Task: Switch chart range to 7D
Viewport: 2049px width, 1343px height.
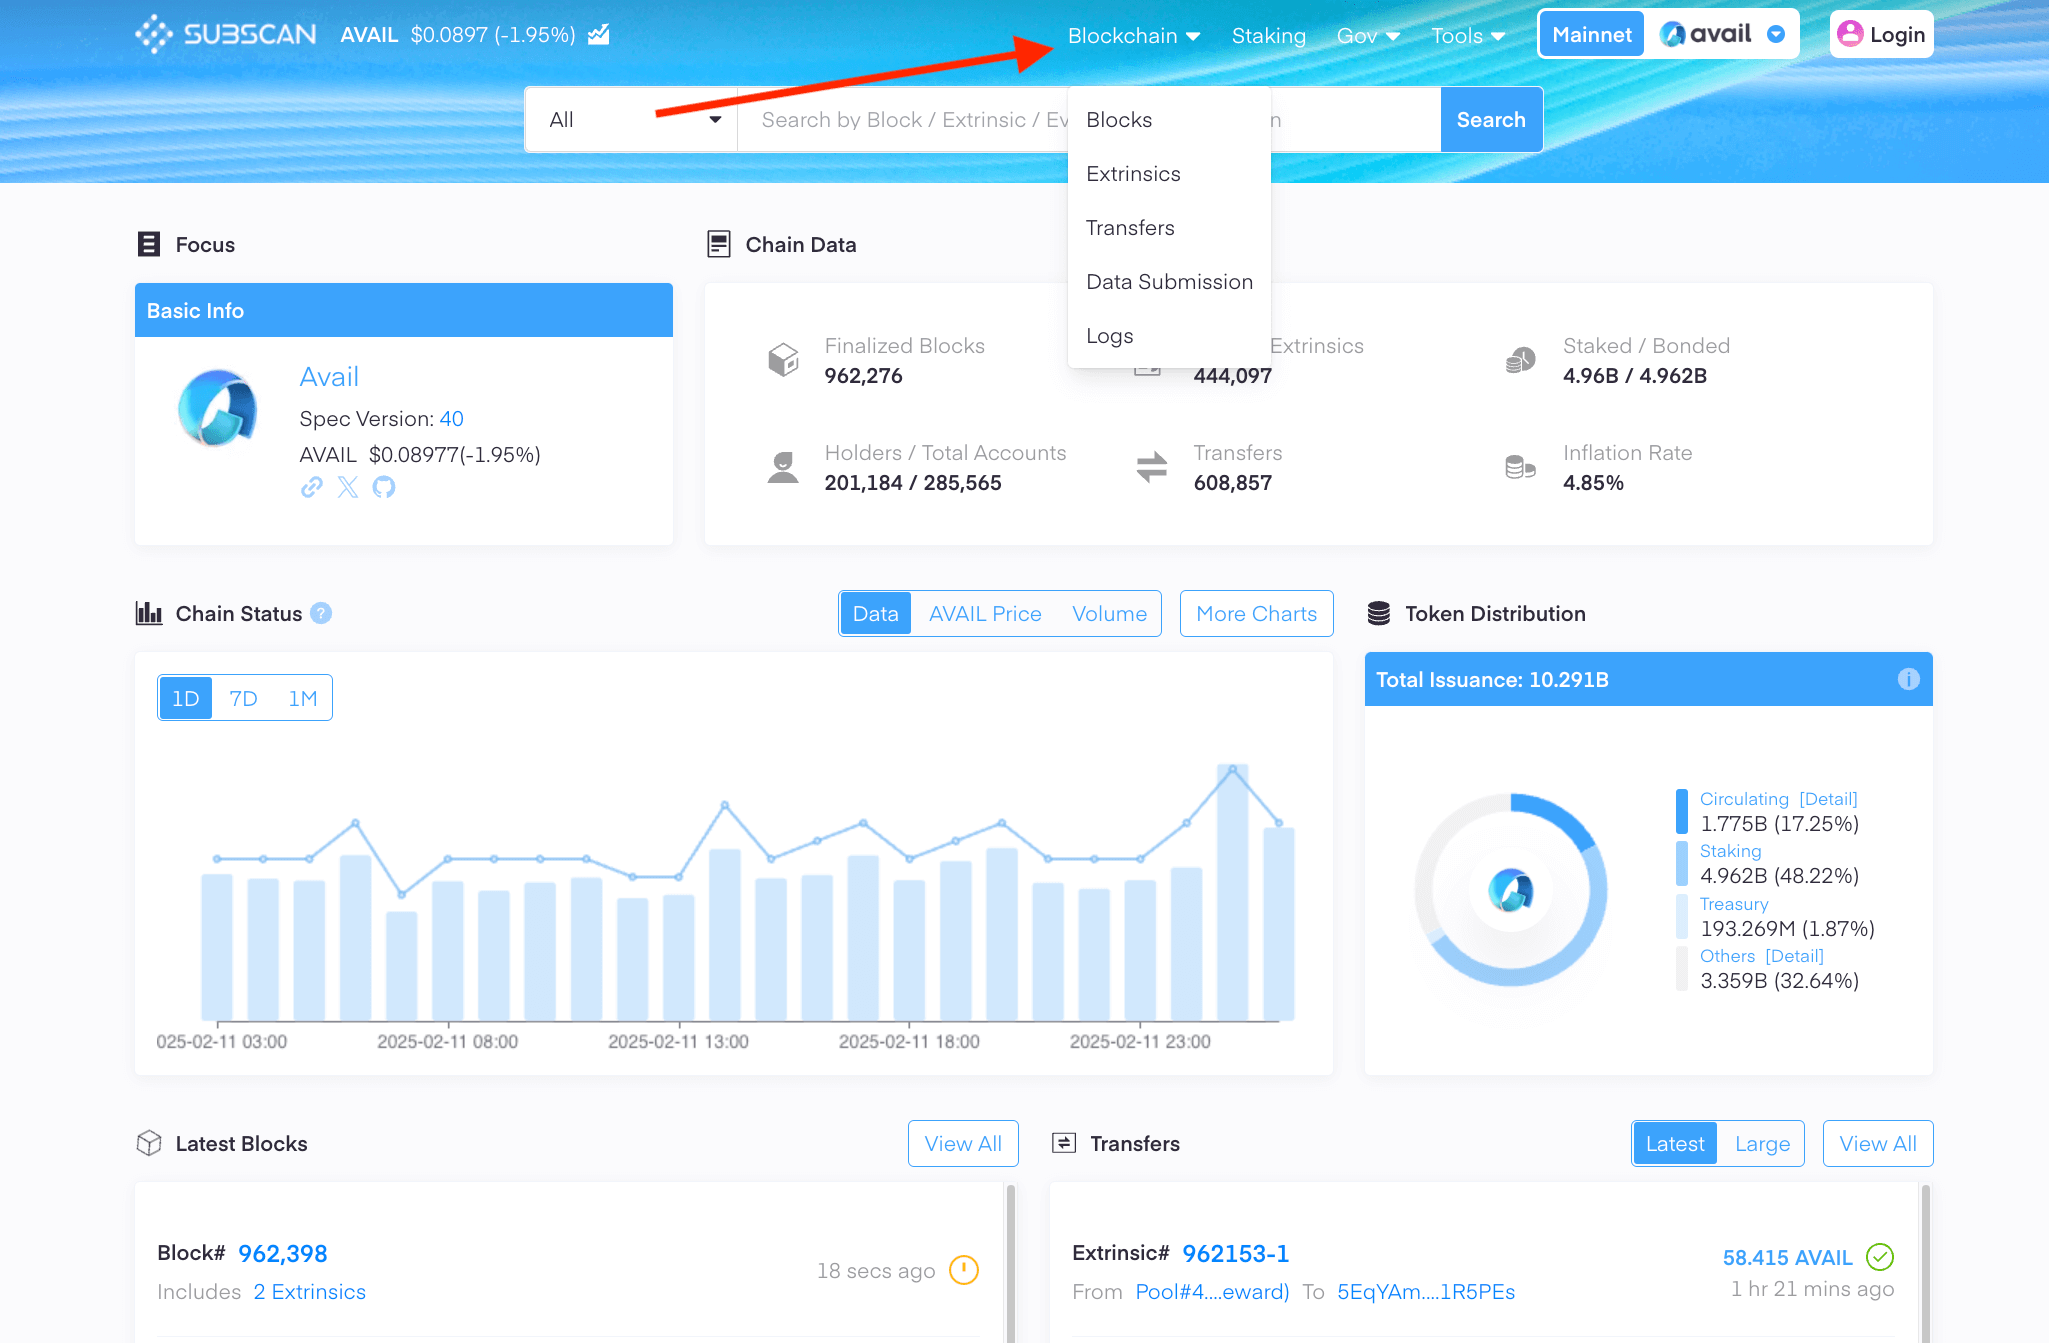Action: pos(243,698)
